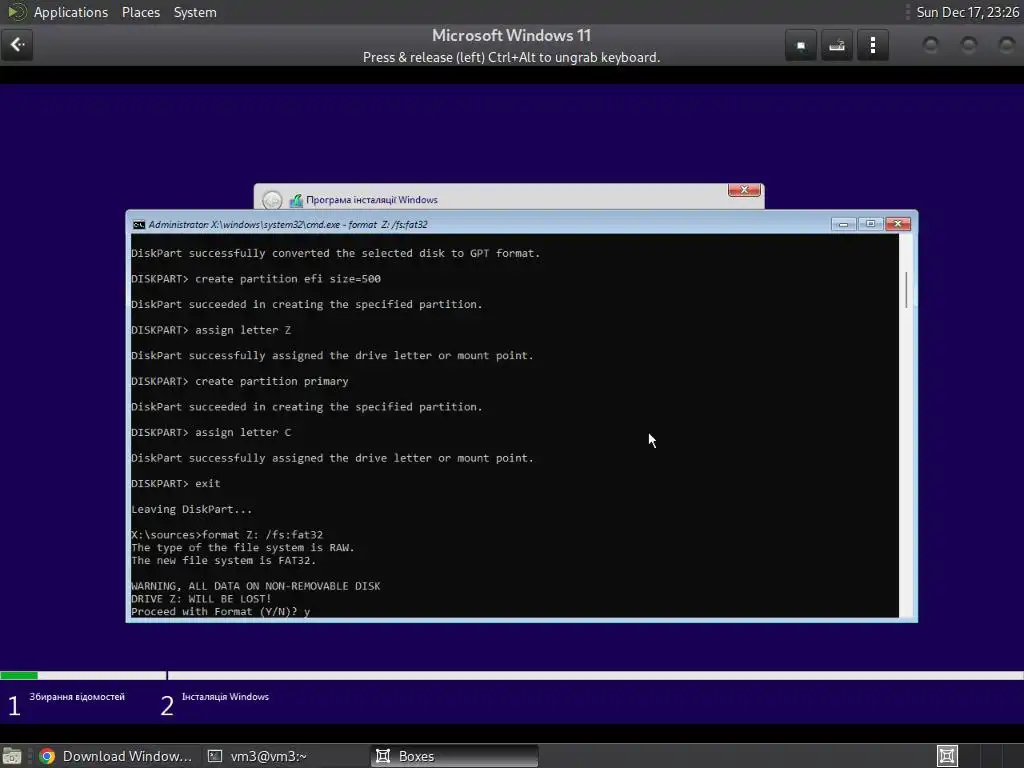Click the Windows Setup installer icon
The height and width of the screenshot is (768, 1024).
pos(296,200)
